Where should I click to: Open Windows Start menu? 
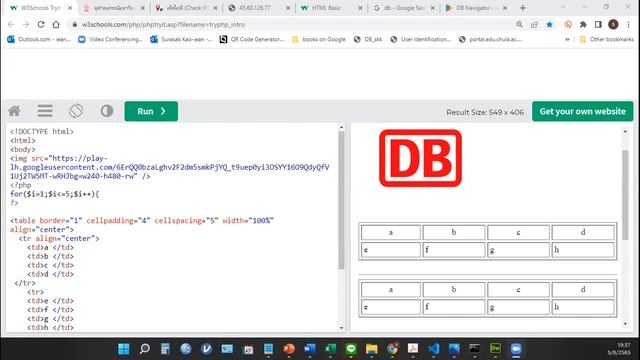(x=124, y=349)
